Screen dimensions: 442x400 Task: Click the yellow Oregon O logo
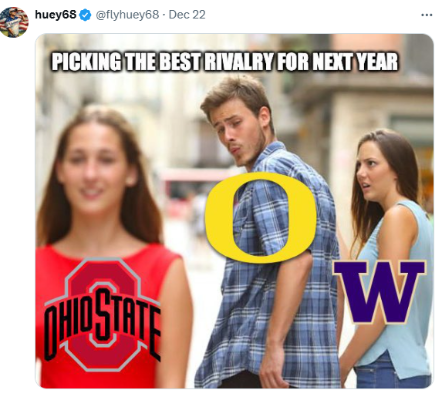click(x=260, y=217)
